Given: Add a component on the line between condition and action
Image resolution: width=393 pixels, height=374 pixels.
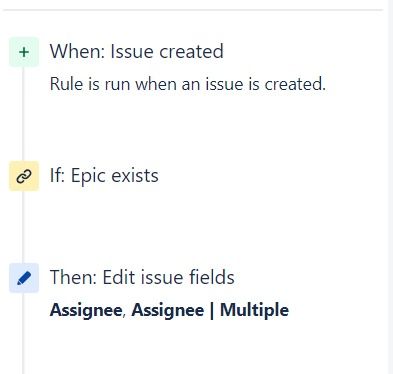Looking at the screenshot, I should click(x=23, y=227).
